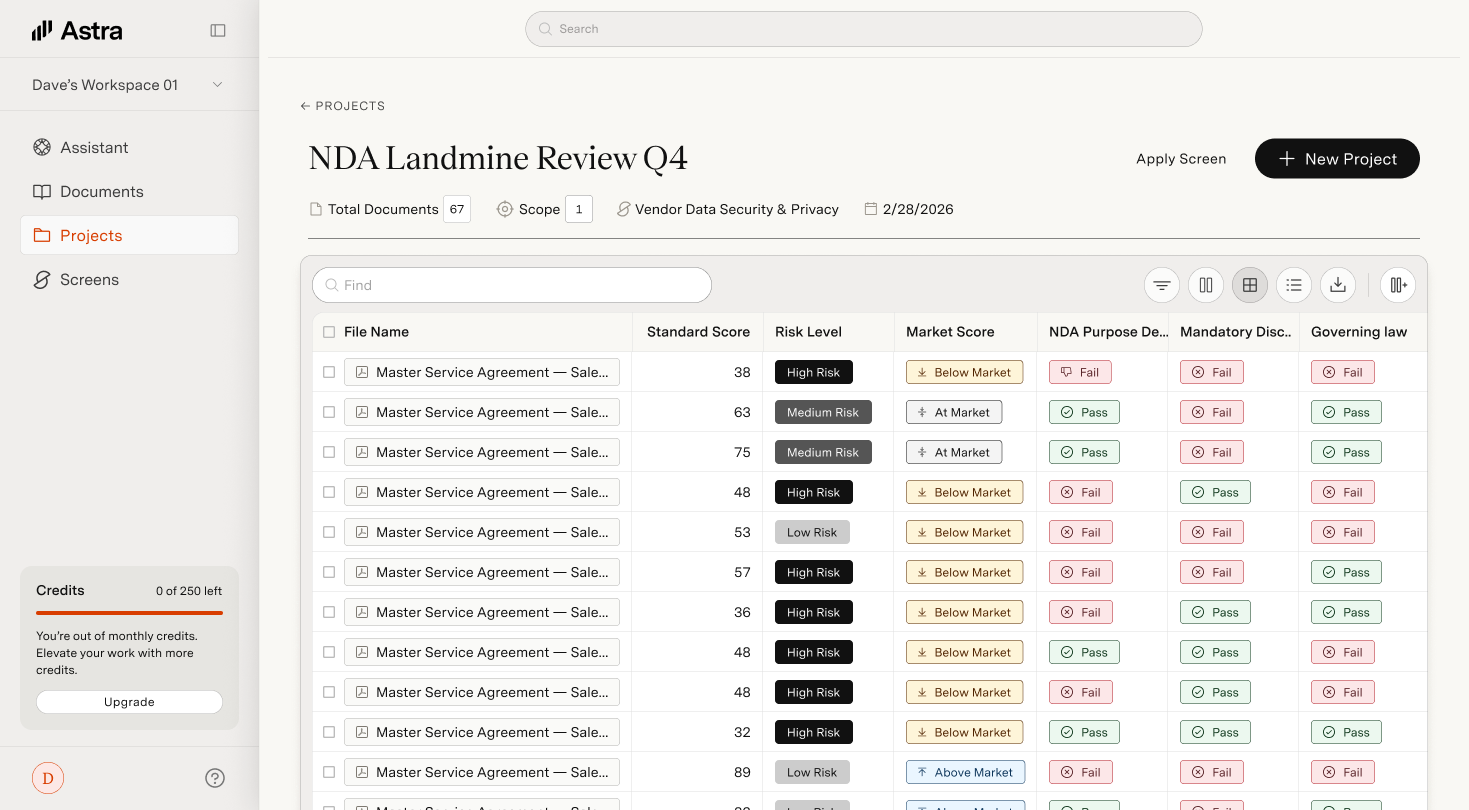Click Medium Risk badge in score 75 row
The height and width of the screenshot is (810, 1469).
click(823, 452)
